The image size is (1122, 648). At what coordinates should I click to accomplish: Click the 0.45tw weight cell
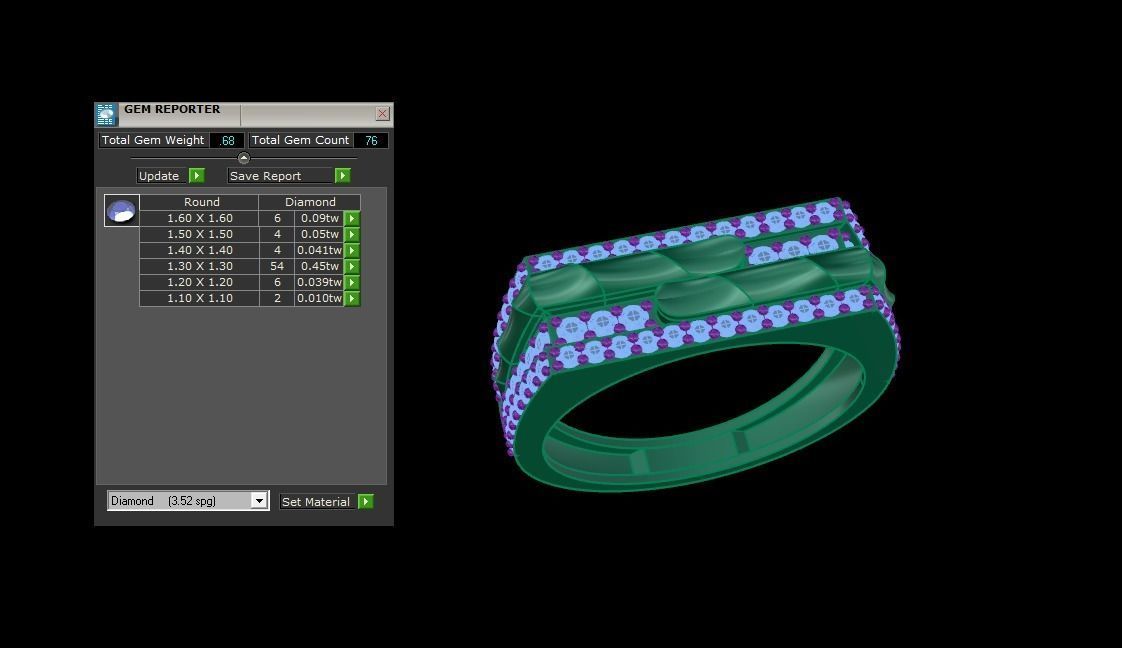pos(319,266)
